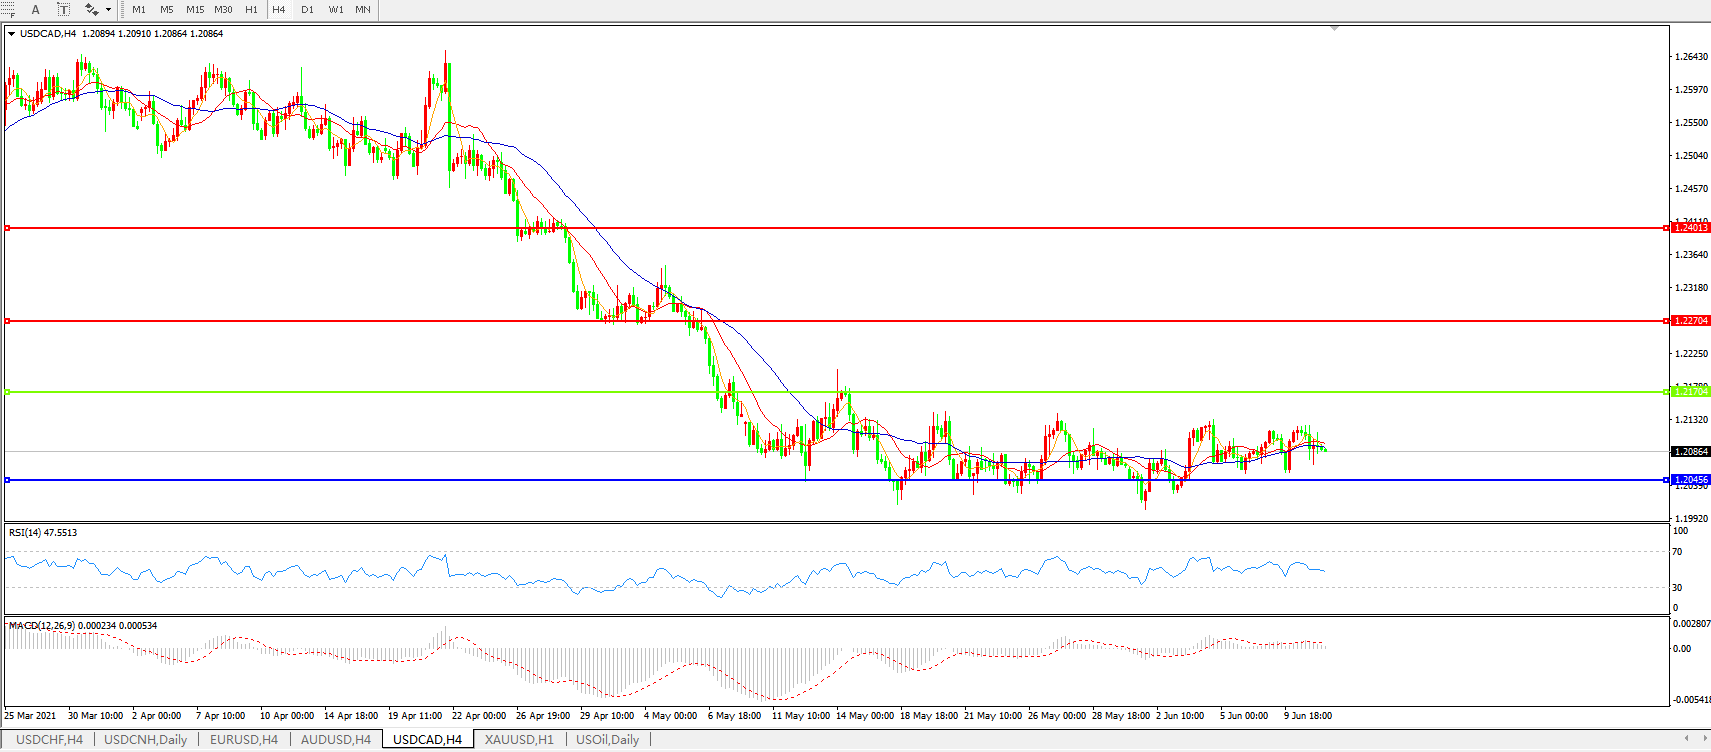1711x752 pixels.
Task: Open the USOil,Daily chart tab
Action: point(607,740)
